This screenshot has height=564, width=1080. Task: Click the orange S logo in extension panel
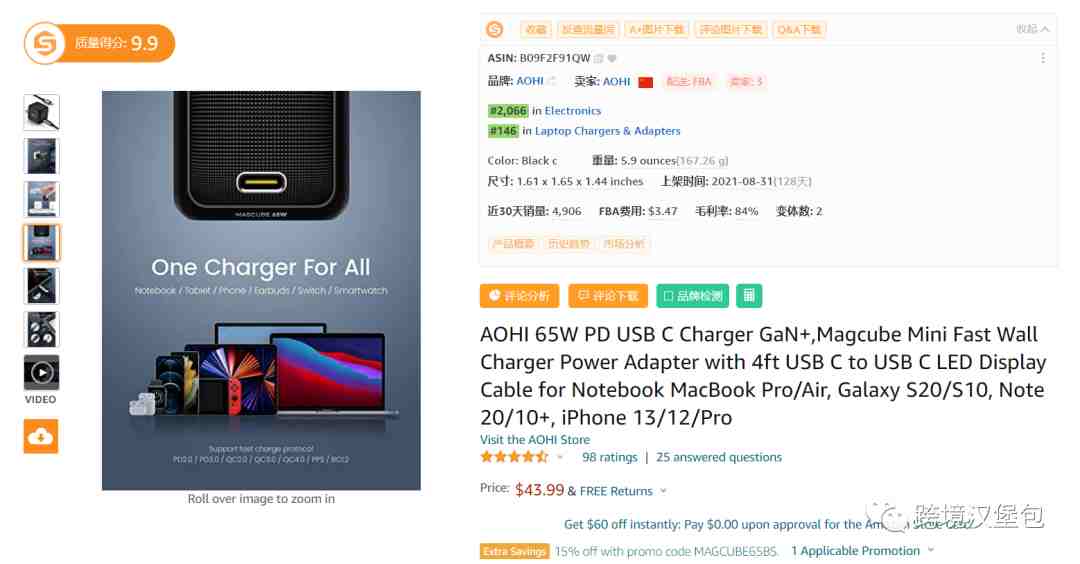[x=495, y=30]
